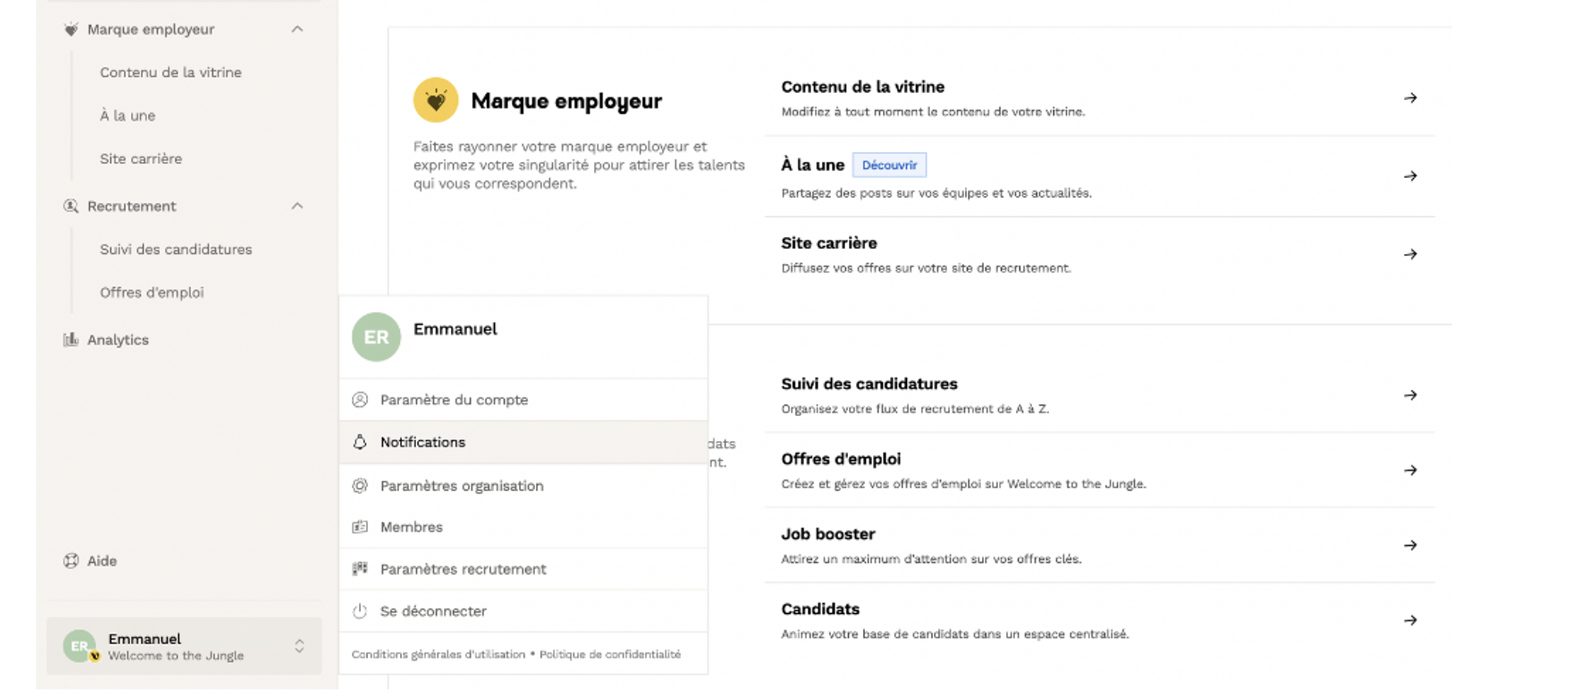
Task: Click the Aide lifebuoy icon
Action: tap(71, 561)
